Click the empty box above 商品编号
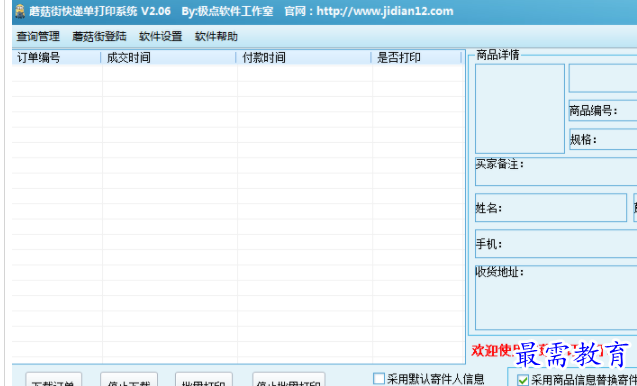The width and height of the screenshot is (637, 386). [603, 78]
